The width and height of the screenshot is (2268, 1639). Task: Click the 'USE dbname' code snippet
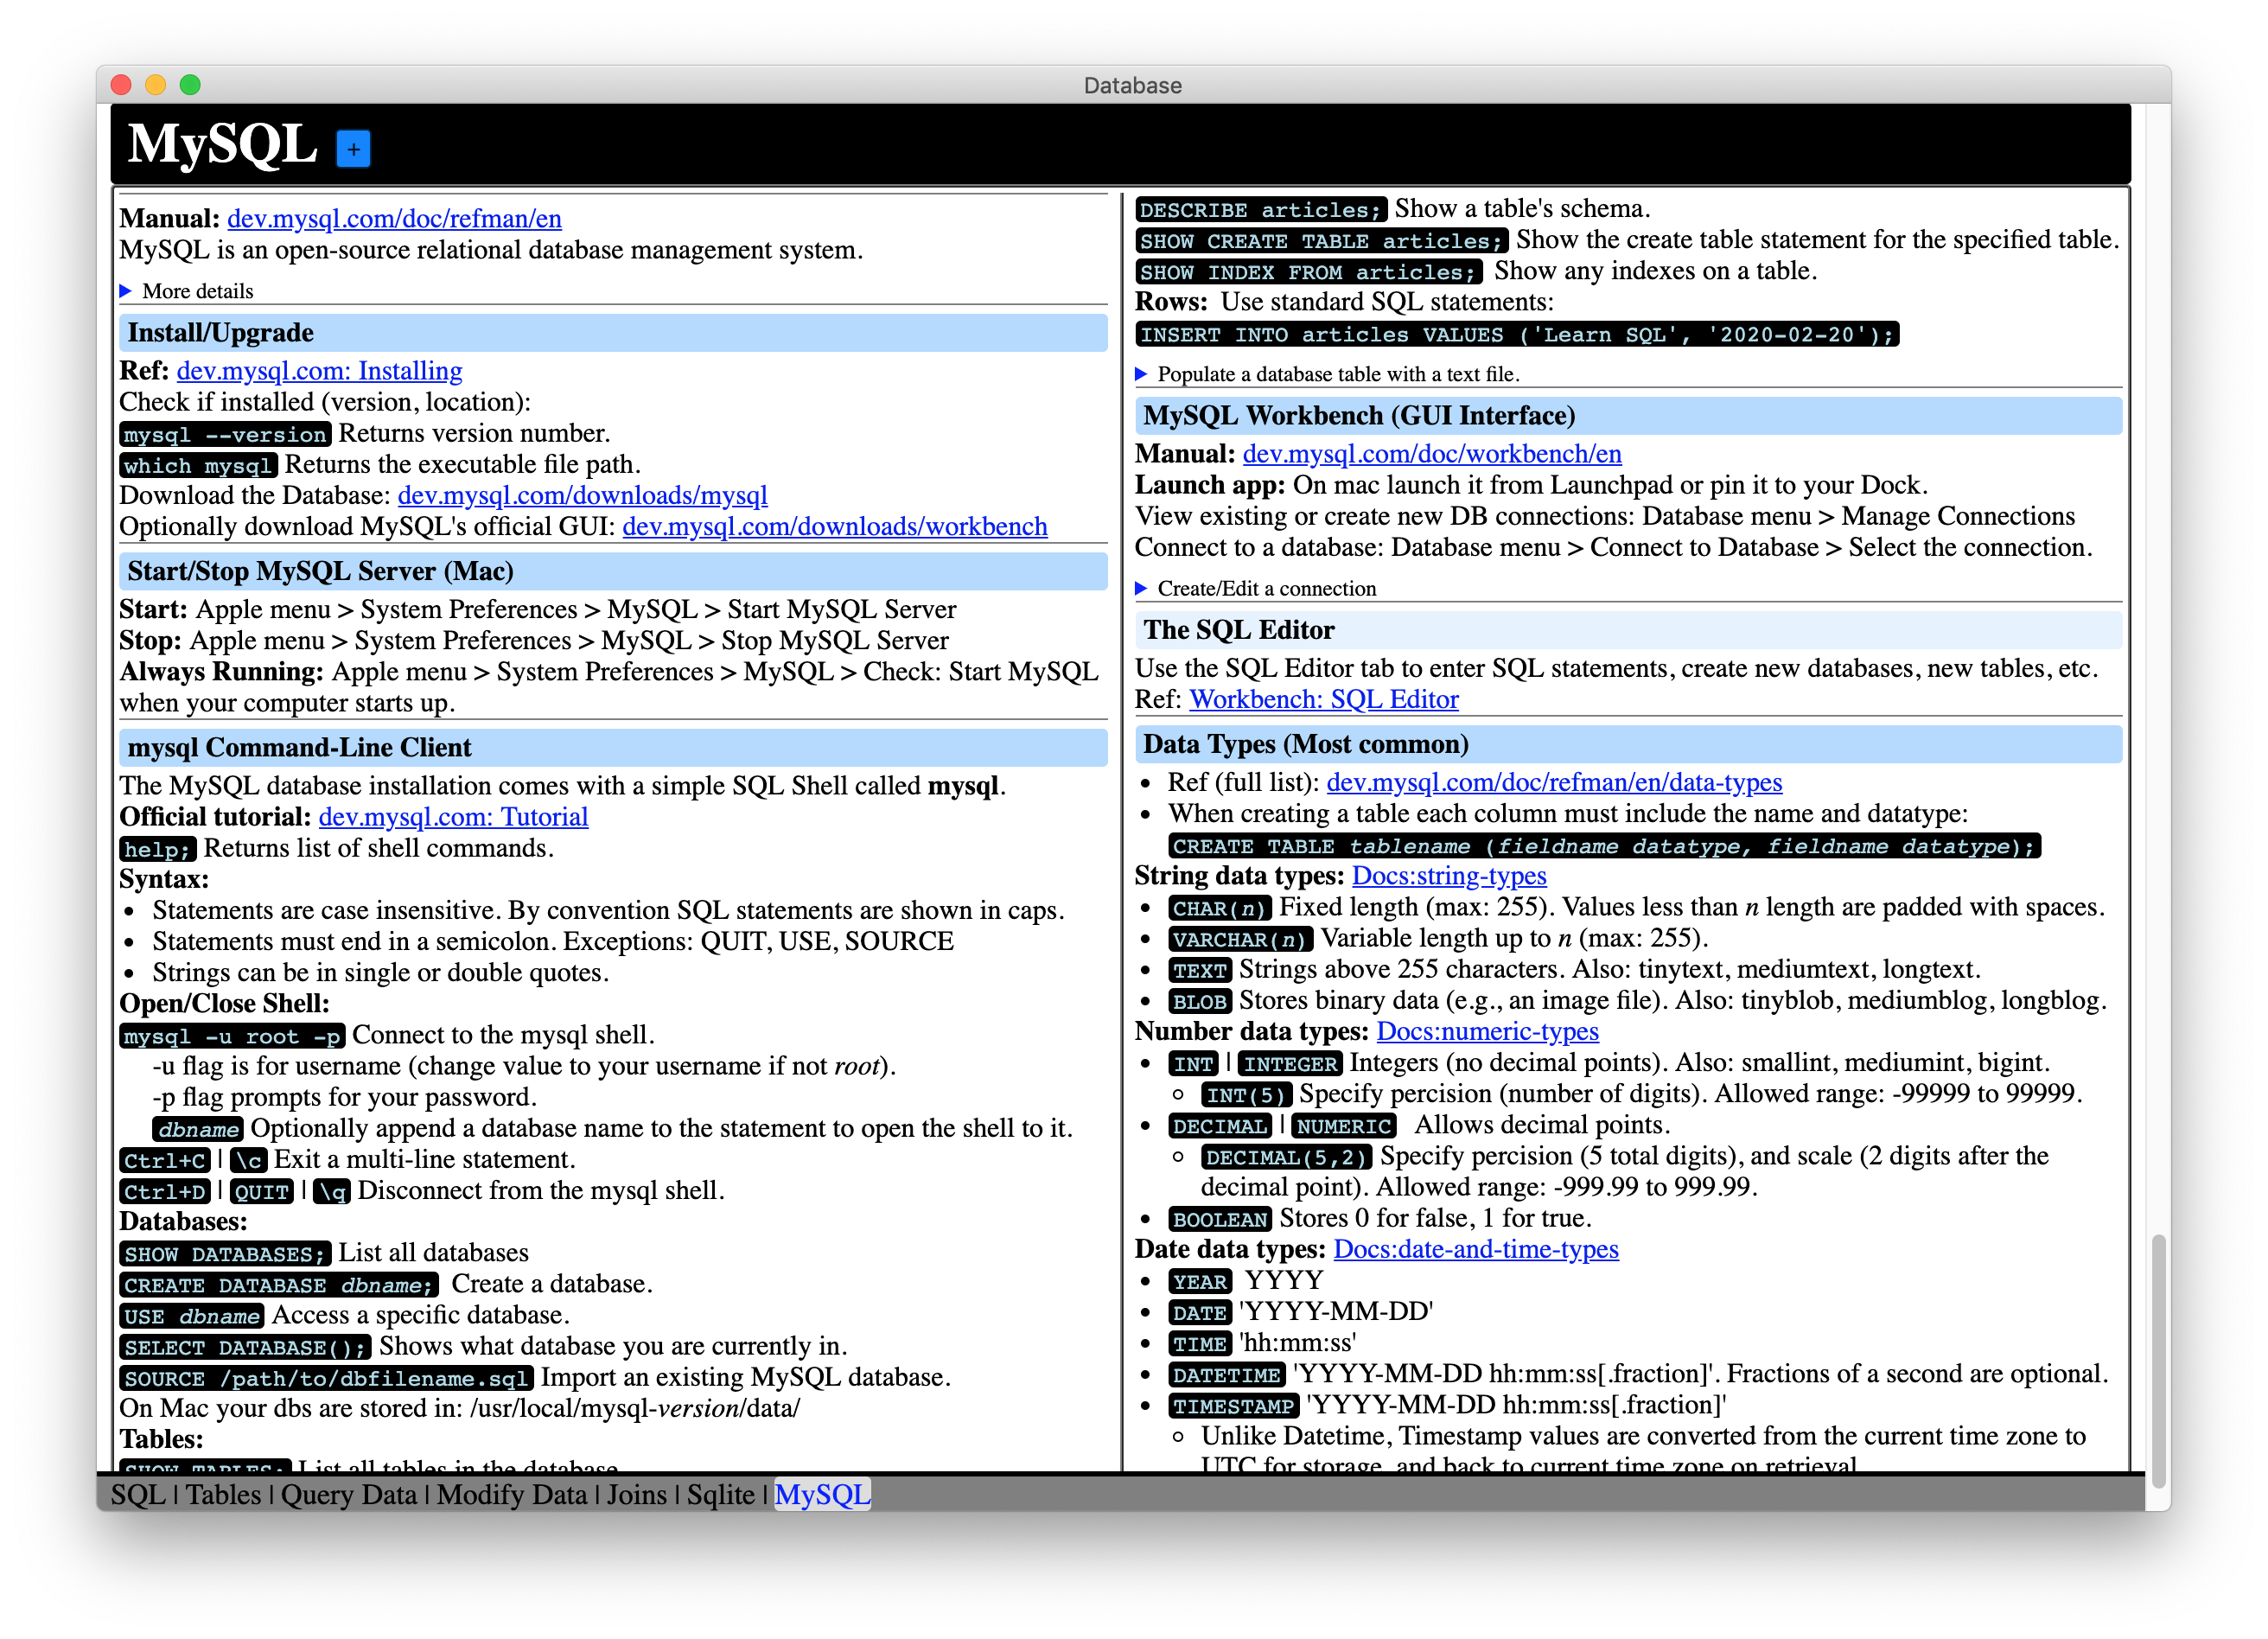click(191, 1316)
